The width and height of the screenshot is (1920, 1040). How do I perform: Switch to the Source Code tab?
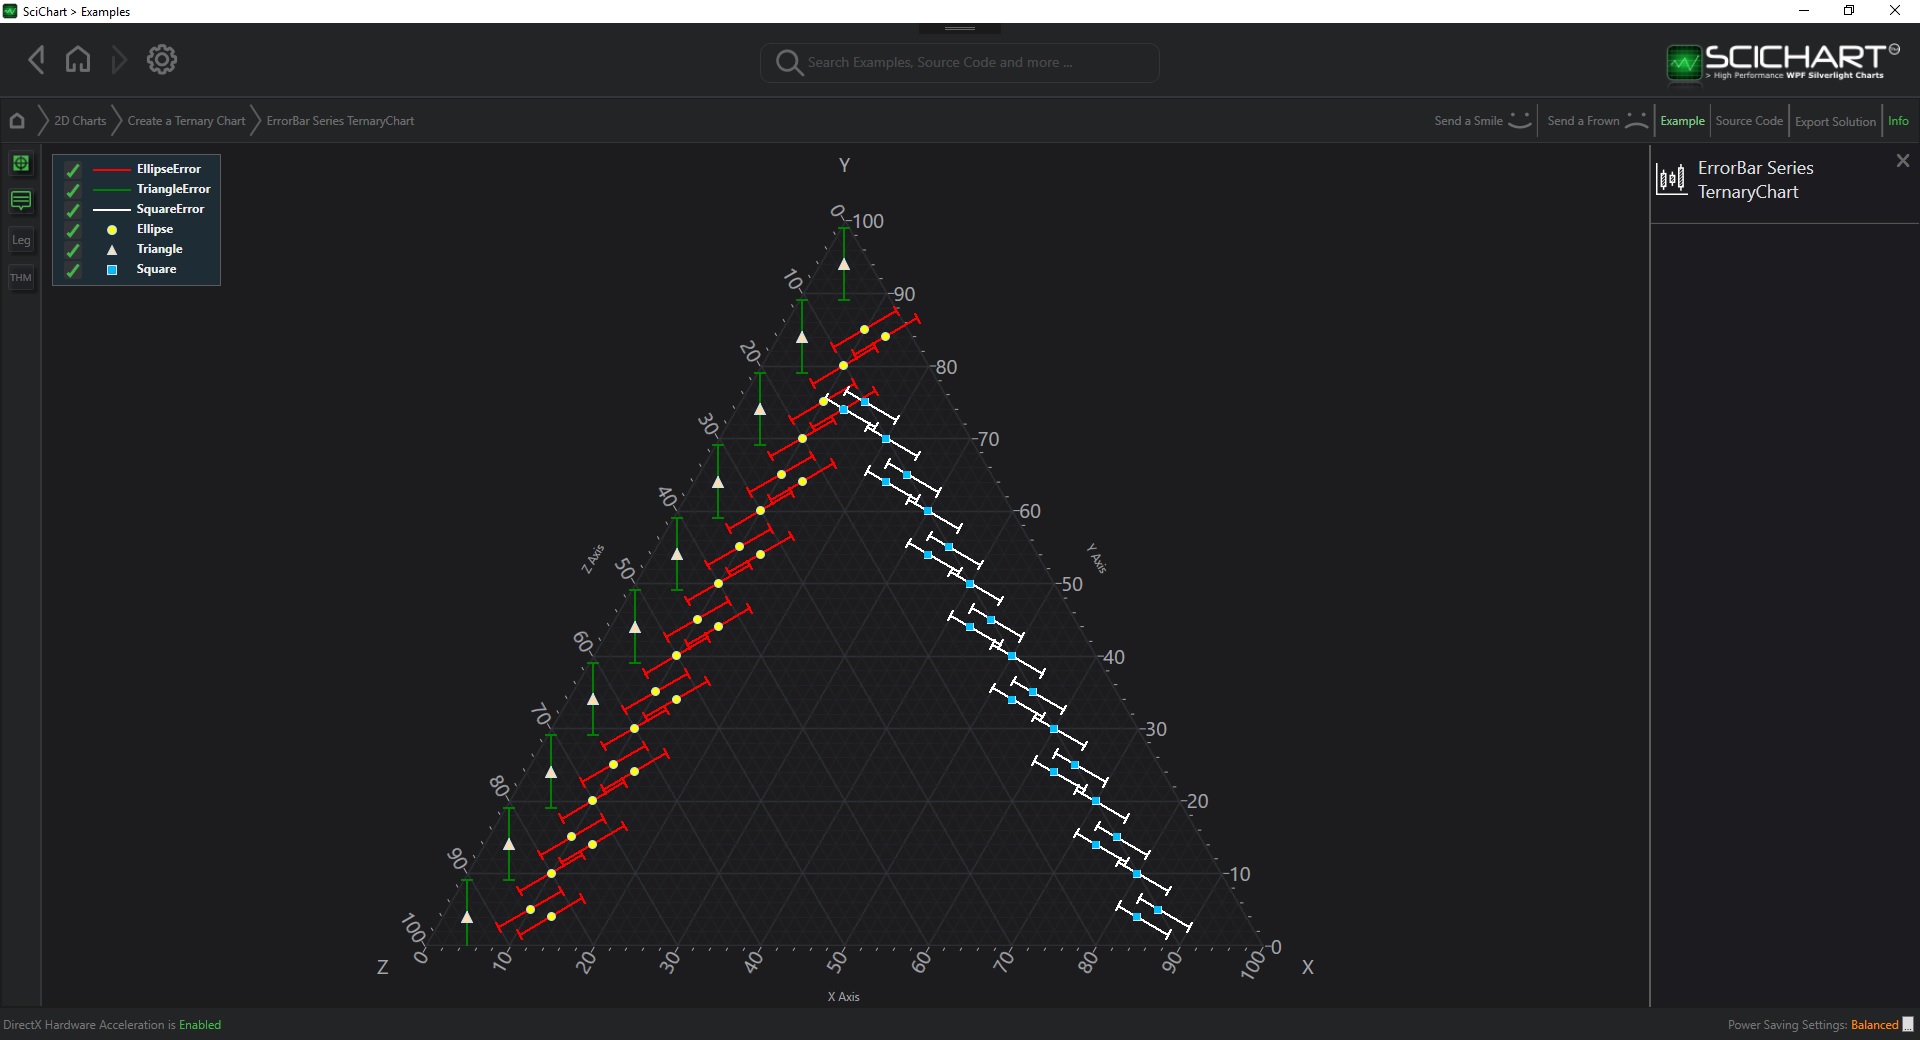(x=1749, y=121)
